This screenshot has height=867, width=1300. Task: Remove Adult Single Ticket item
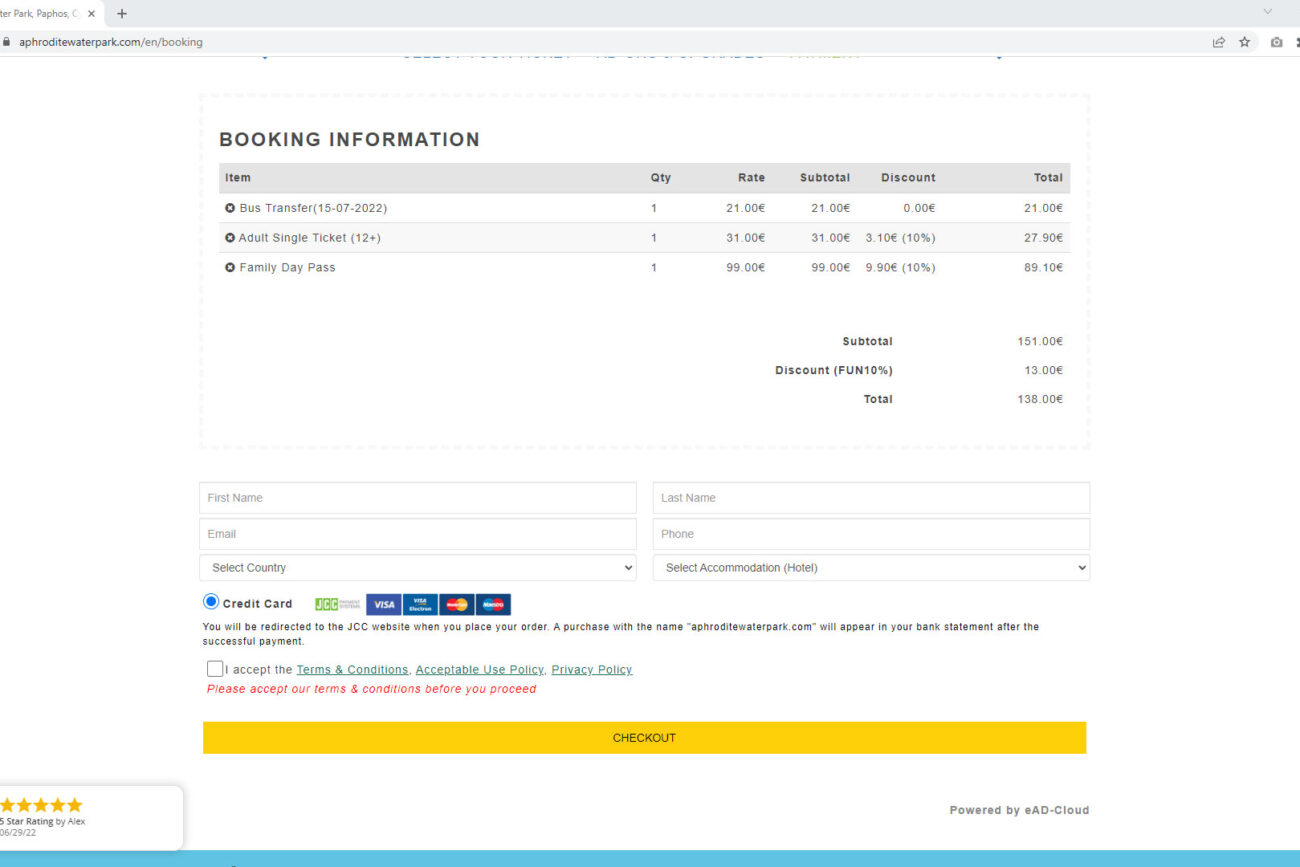click(230, 238)
